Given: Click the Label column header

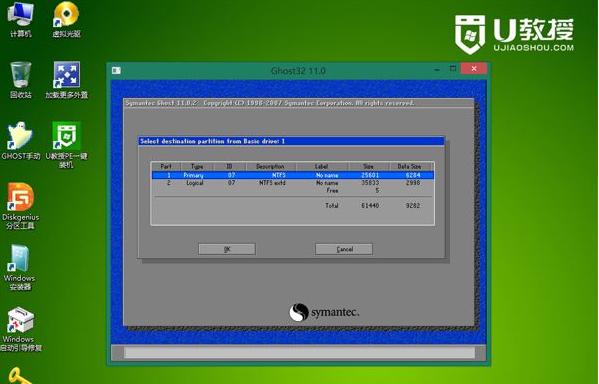Looking at the screenshot, I should click(322, 166).
